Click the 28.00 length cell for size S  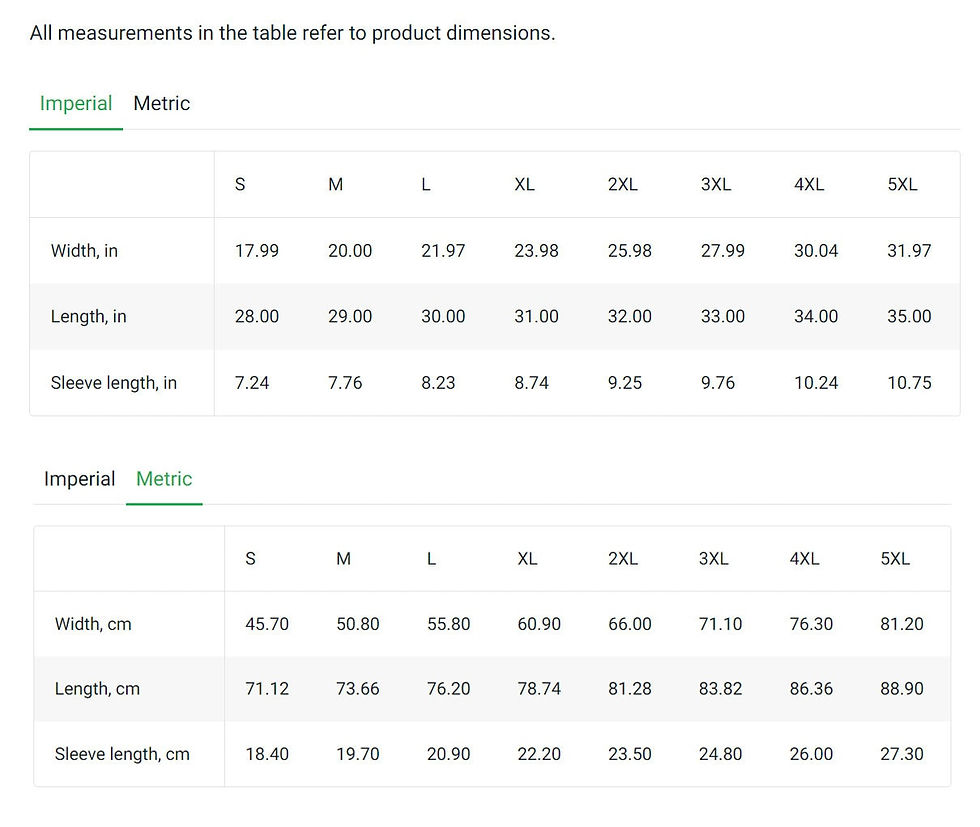pos(257,316)
